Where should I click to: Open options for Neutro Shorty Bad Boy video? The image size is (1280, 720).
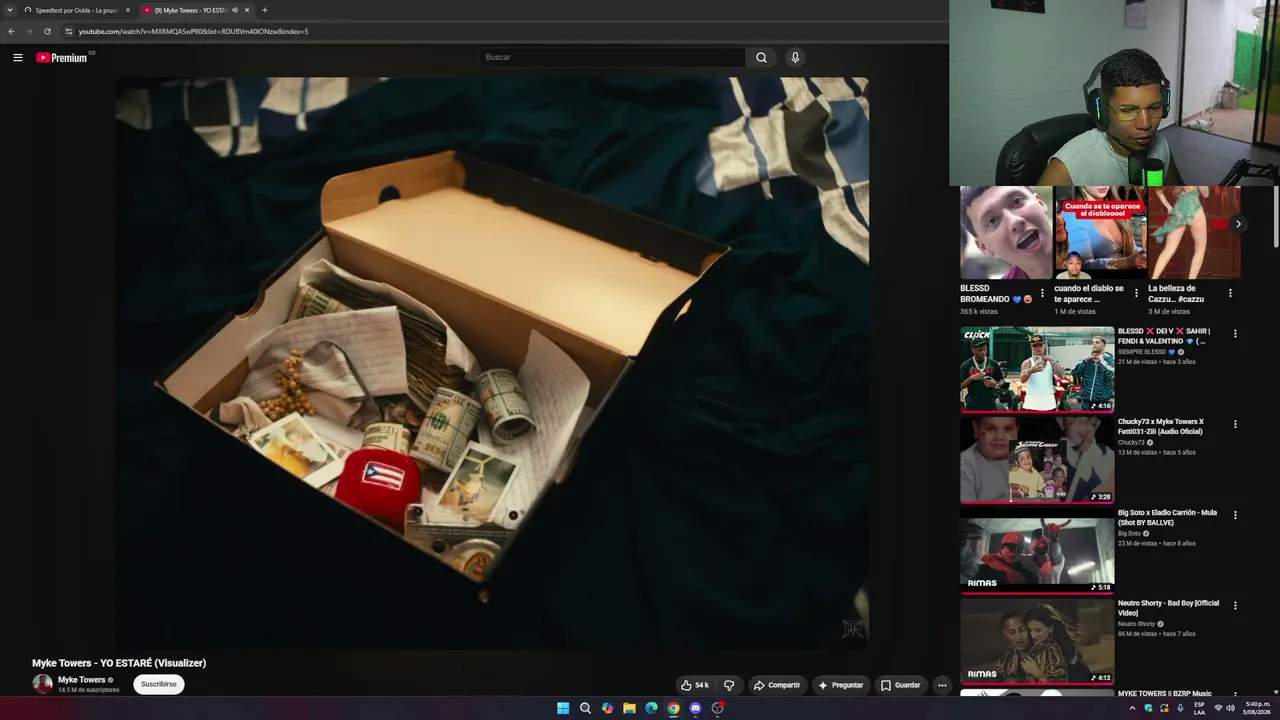point(1235,606)
